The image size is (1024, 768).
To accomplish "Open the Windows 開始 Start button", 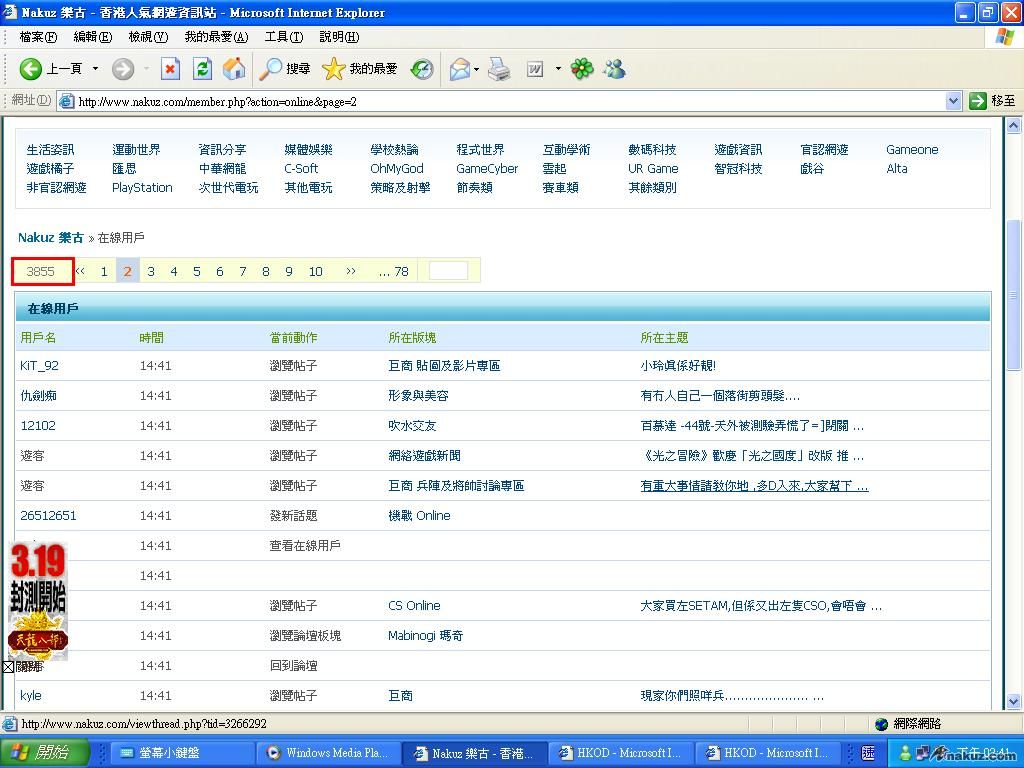I will (x=44, y=753).
